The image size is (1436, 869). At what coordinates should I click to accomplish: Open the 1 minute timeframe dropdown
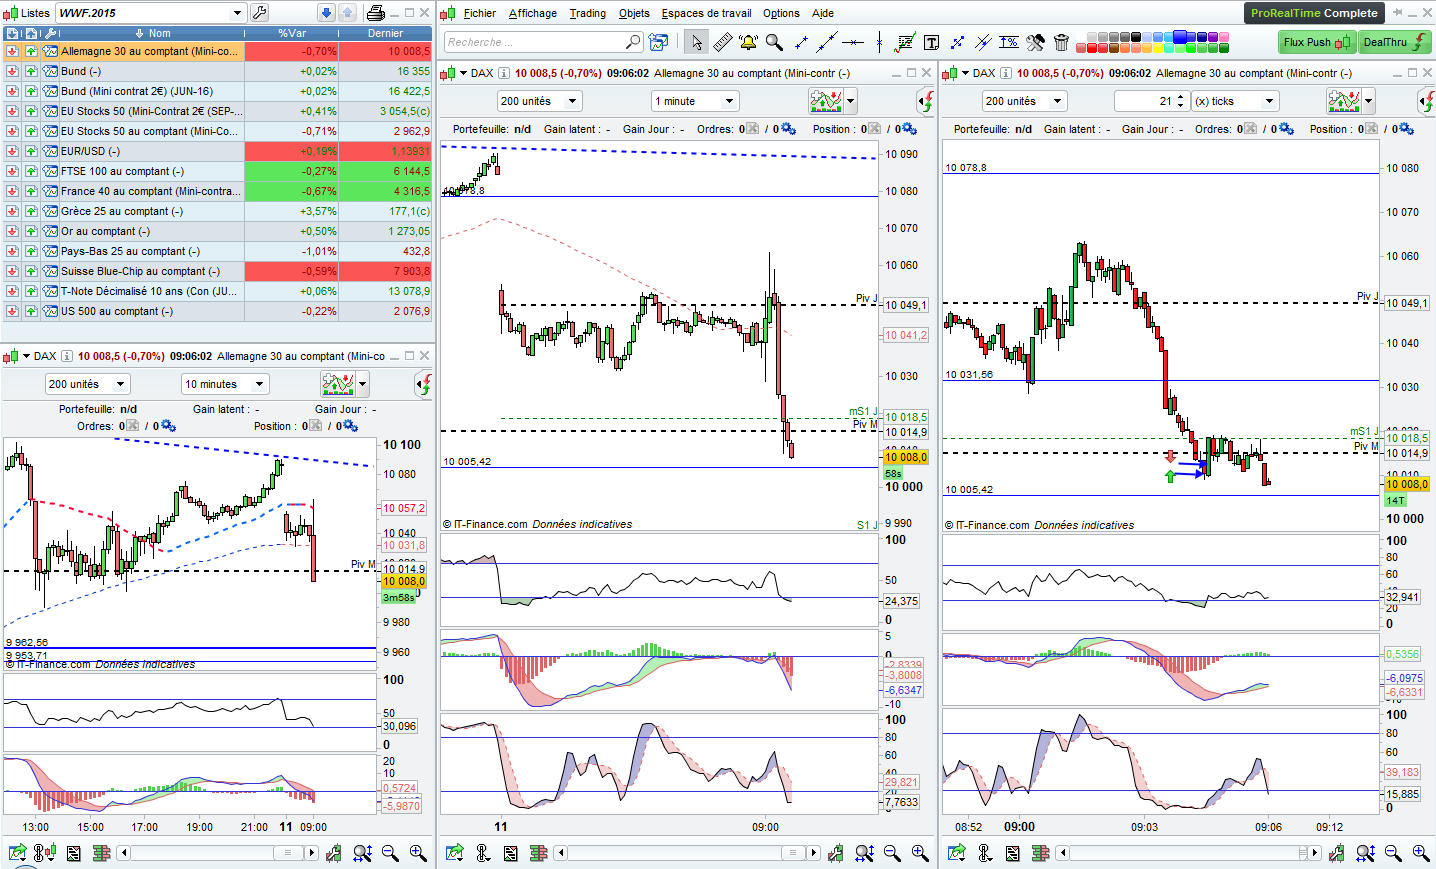coord(729,101)
